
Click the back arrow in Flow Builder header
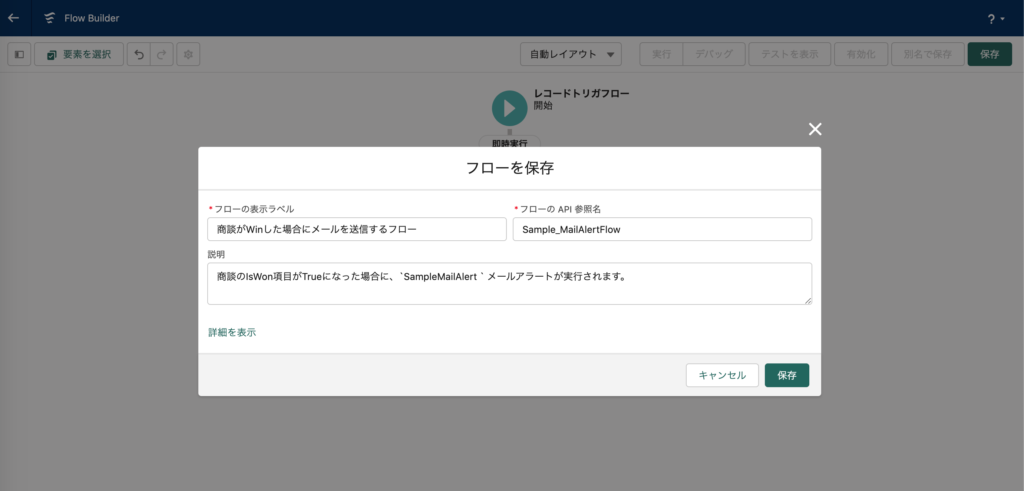tap(13, 18)
